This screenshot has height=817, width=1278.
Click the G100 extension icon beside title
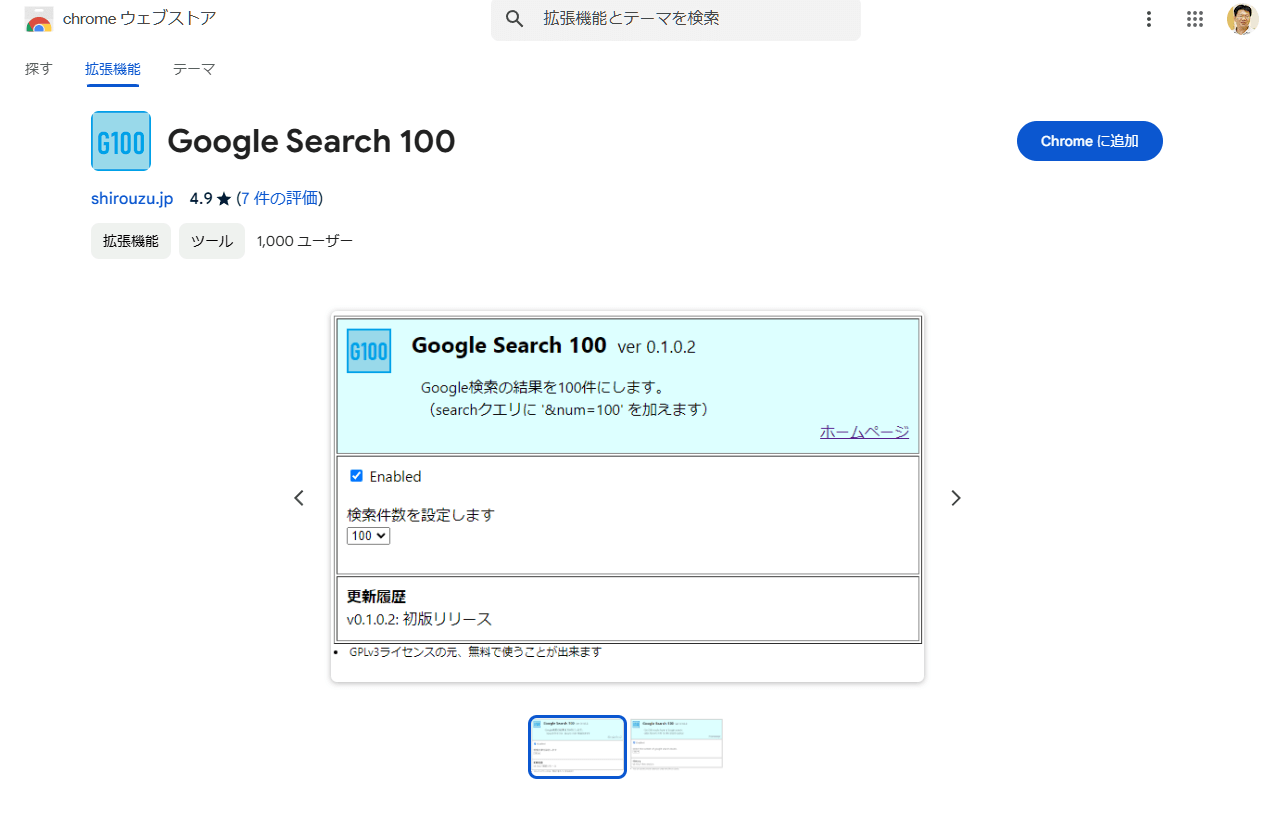[x=121, y=141]
